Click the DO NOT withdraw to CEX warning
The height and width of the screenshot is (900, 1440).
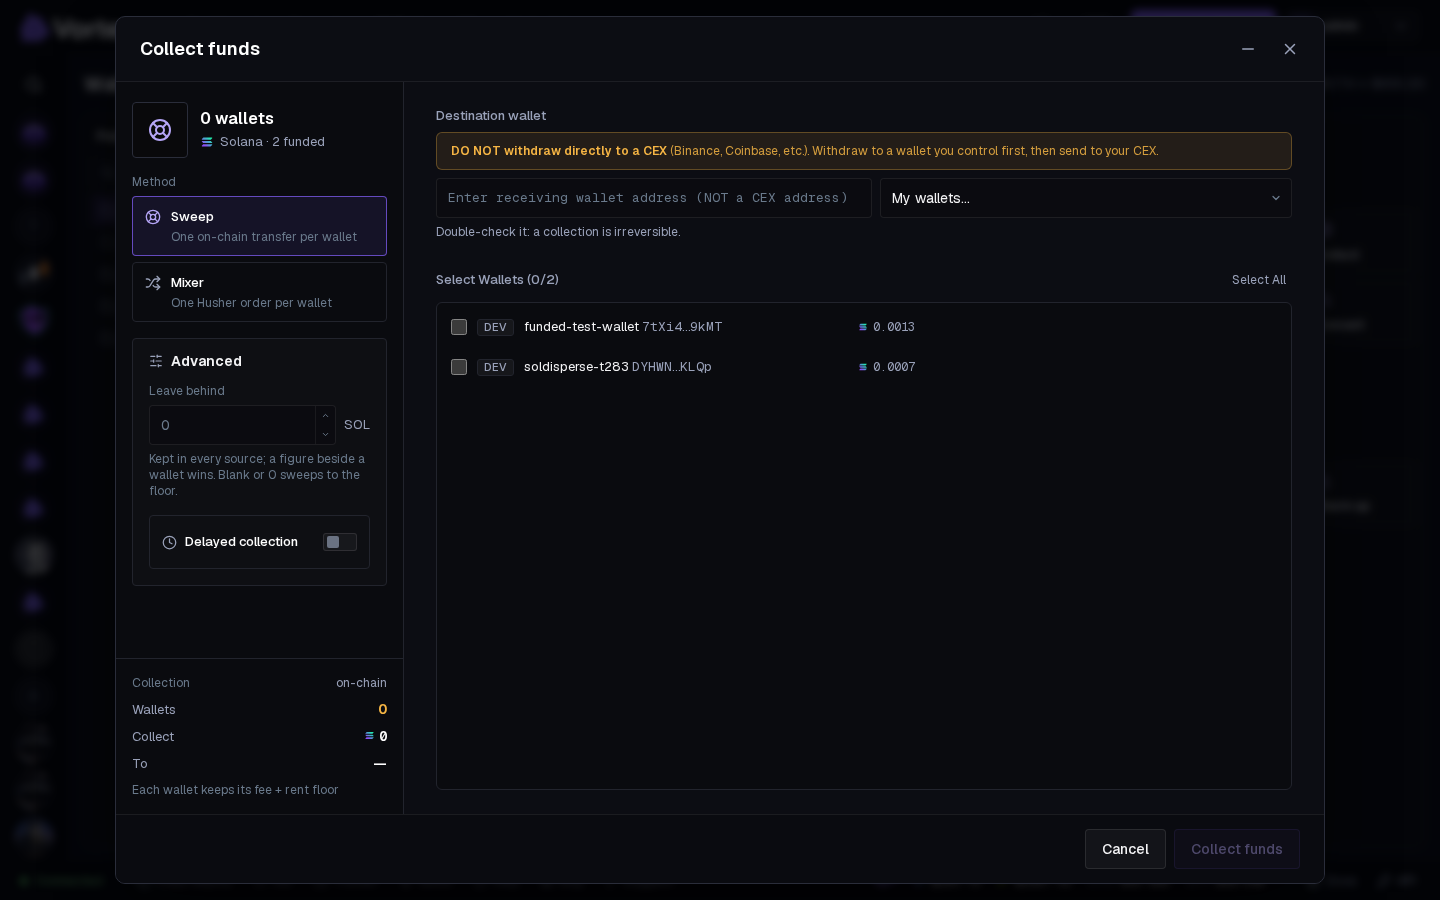[x=864, y=151]
